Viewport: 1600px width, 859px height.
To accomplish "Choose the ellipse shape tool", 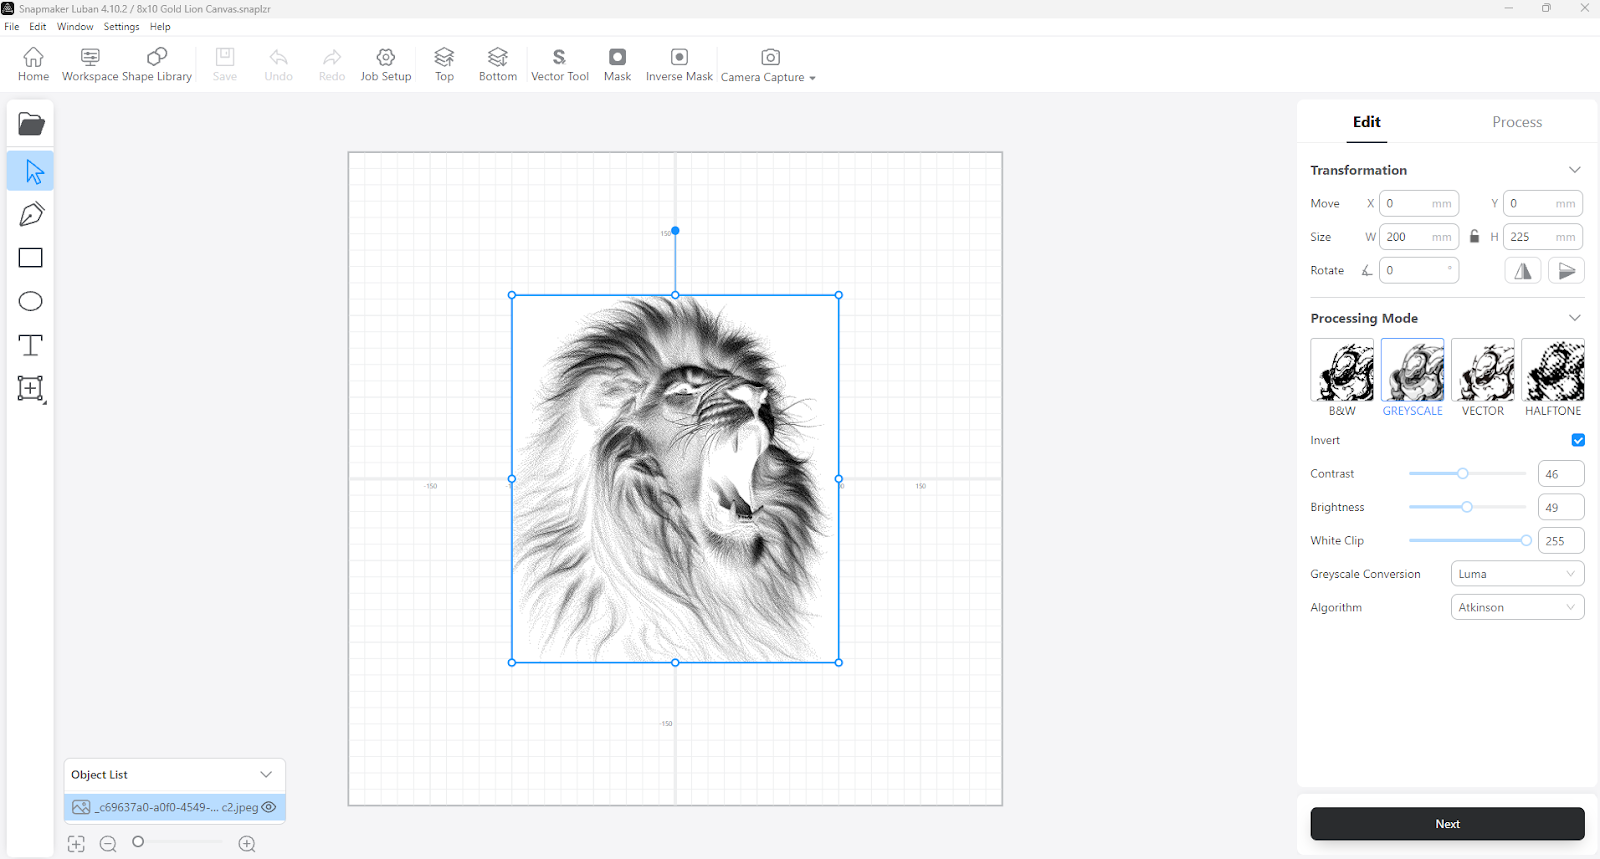I will (x=31, y=301).
